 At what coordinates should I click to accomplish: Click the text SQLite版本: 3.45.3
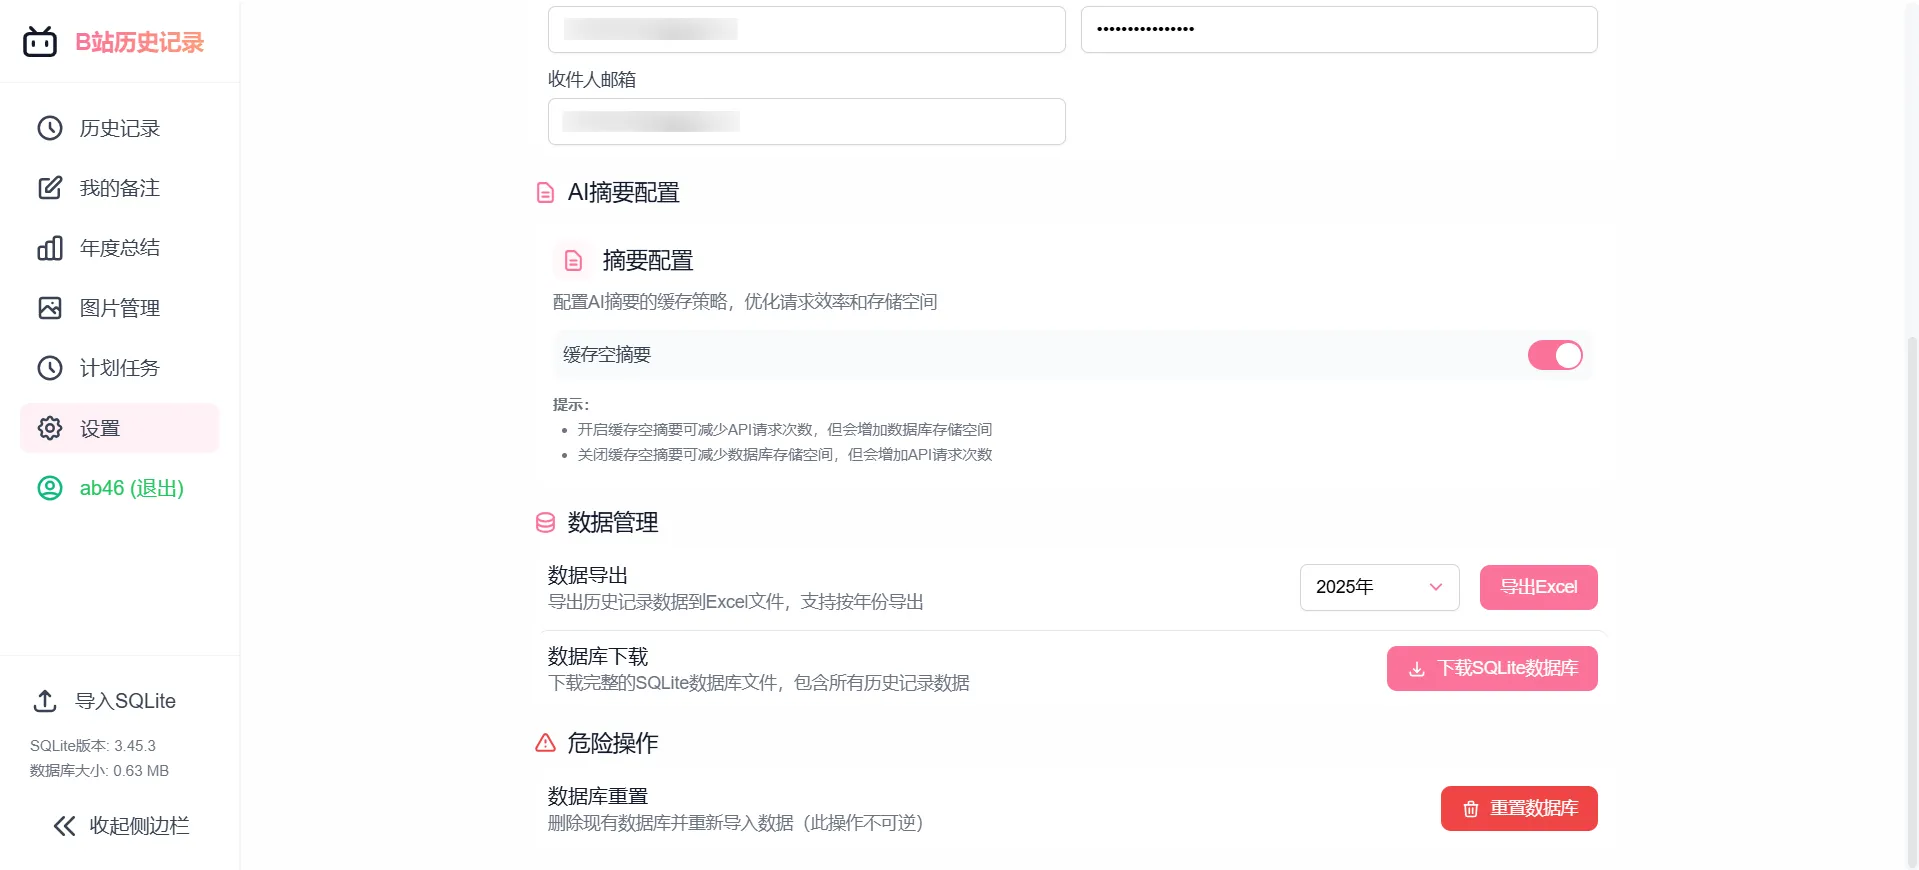click(93, 746)
